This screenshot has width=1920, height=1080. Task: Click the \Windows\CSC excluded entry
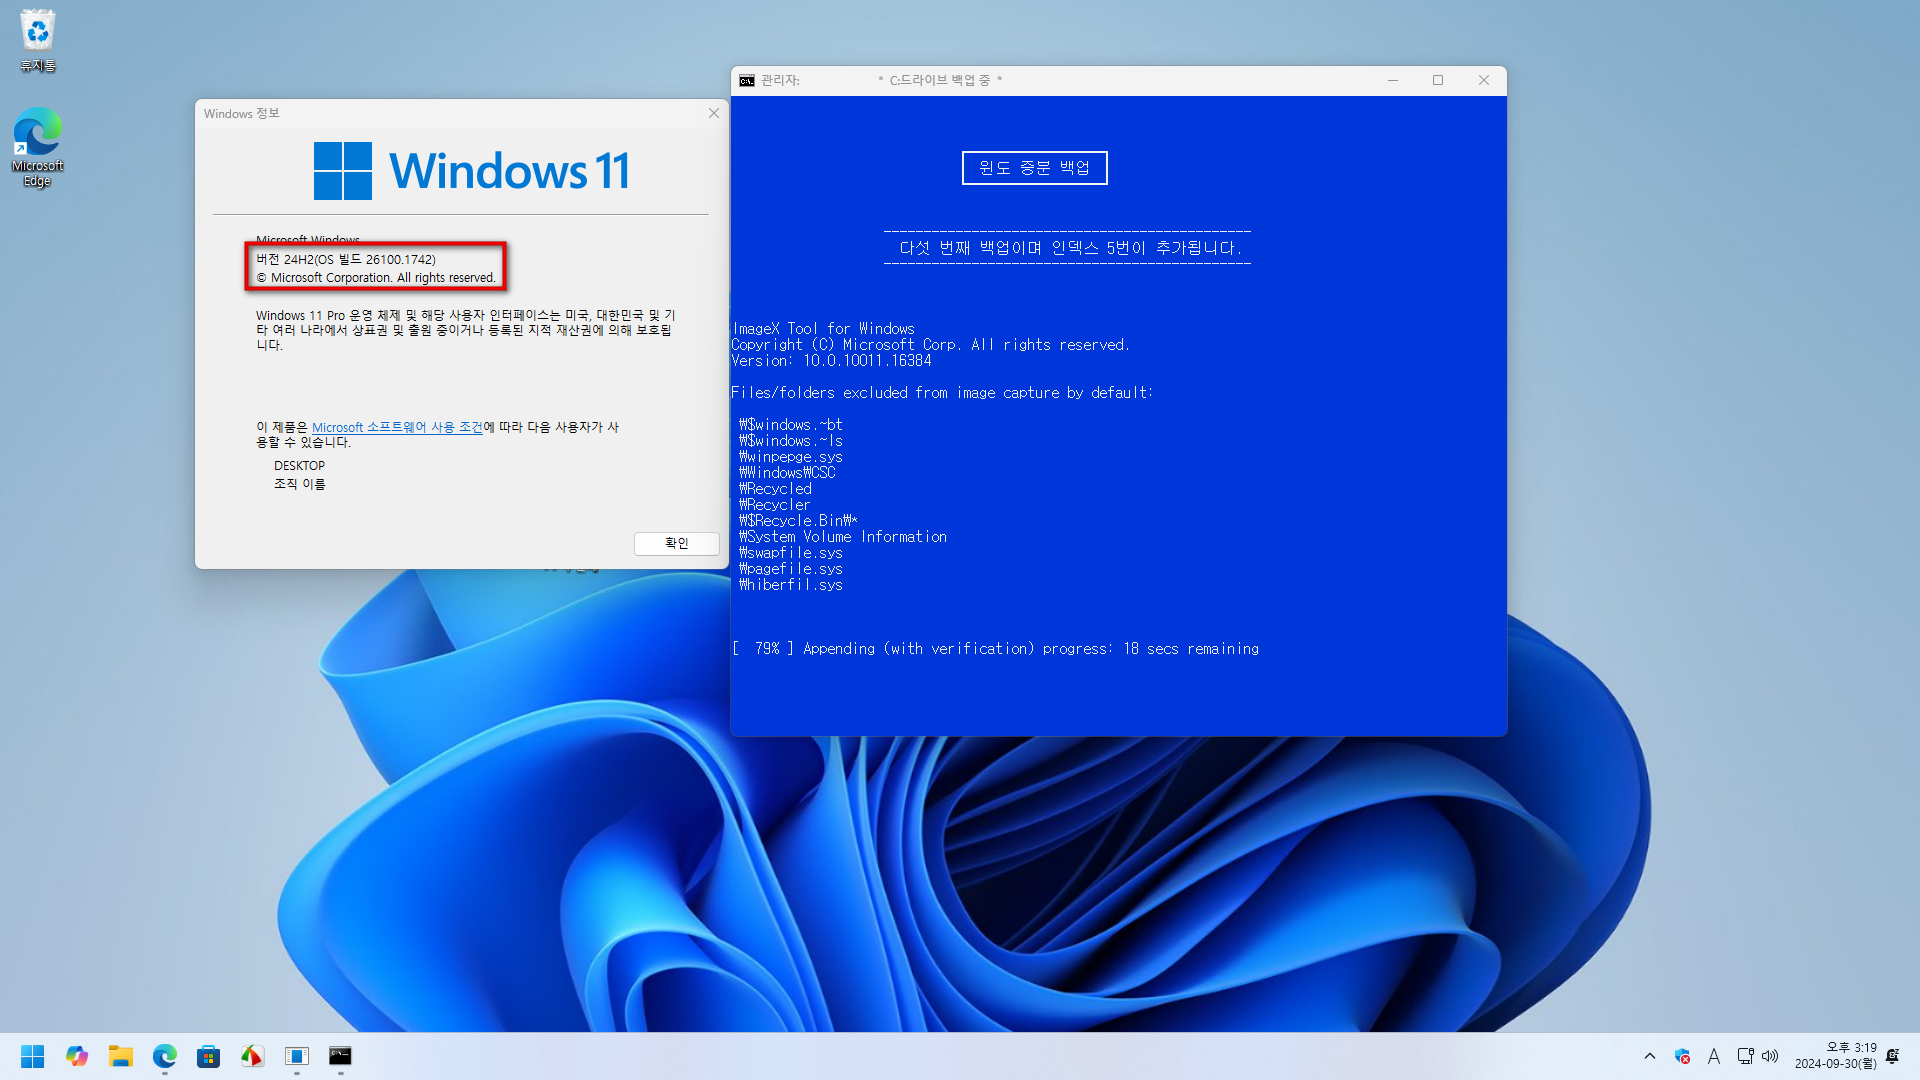[x=787, y=473]
